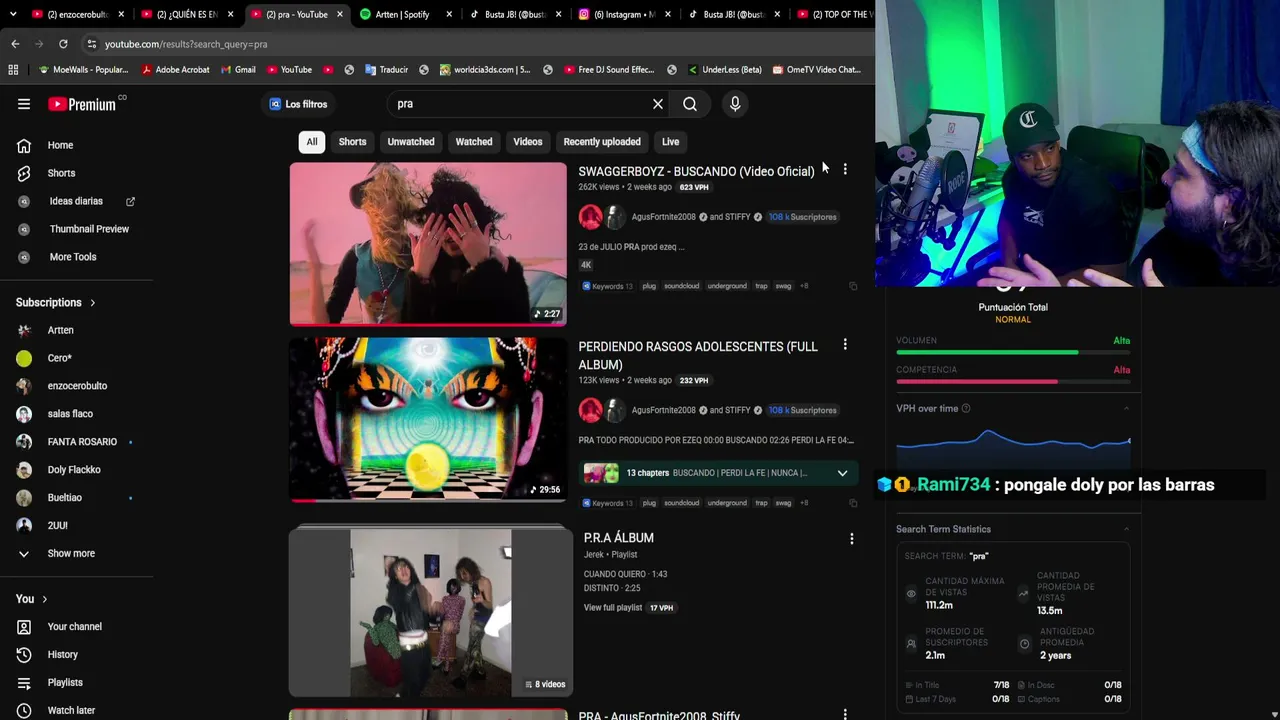Click View full playlist link
Screen dimensions: 1280x720
(x=613, y=608)
